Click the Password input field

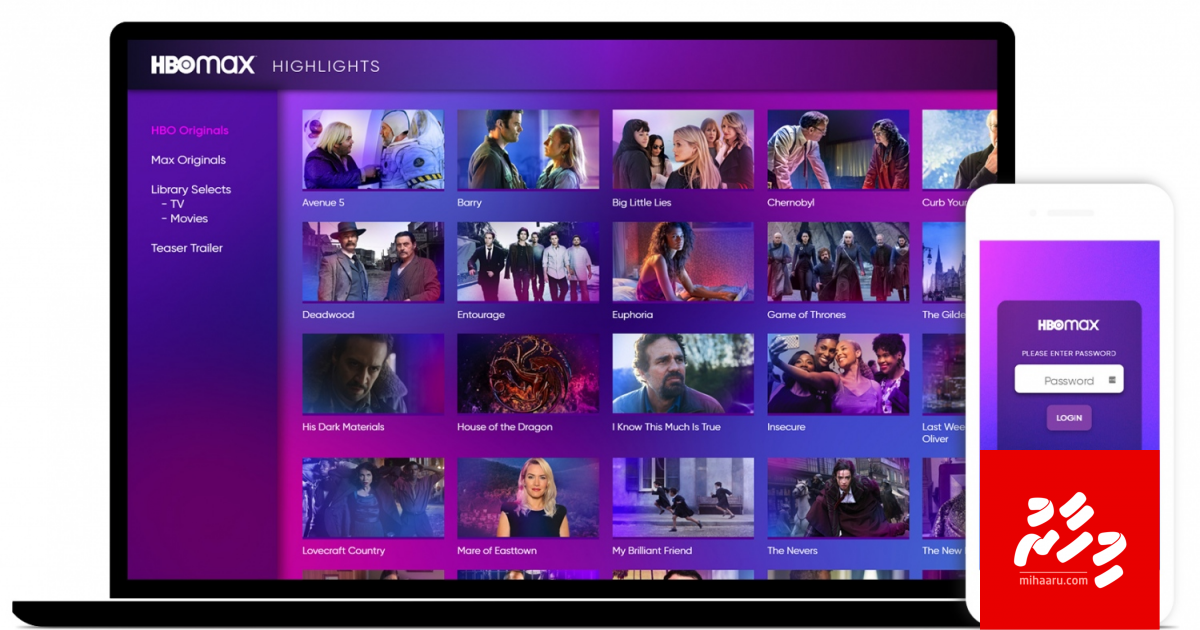pyautogui.click(x=1062, y=380)
